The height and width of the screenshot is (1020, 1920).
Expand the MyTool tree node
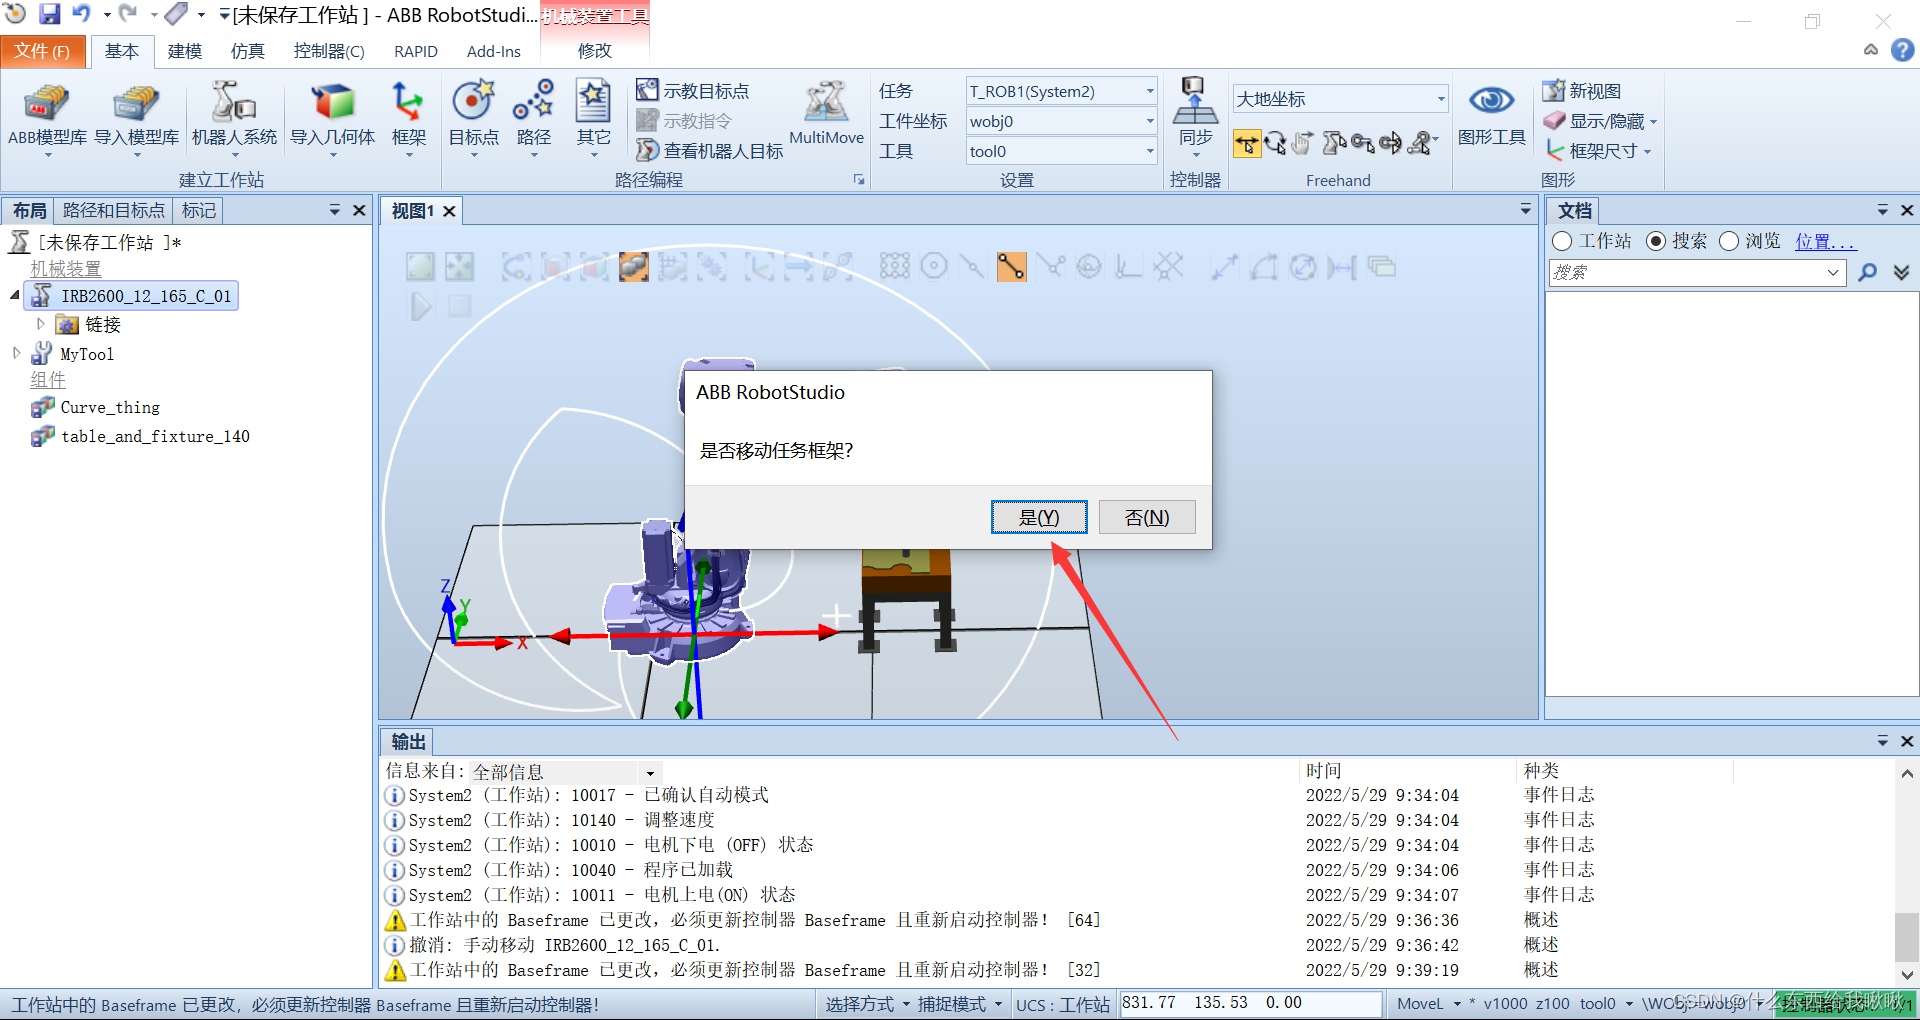17,353
